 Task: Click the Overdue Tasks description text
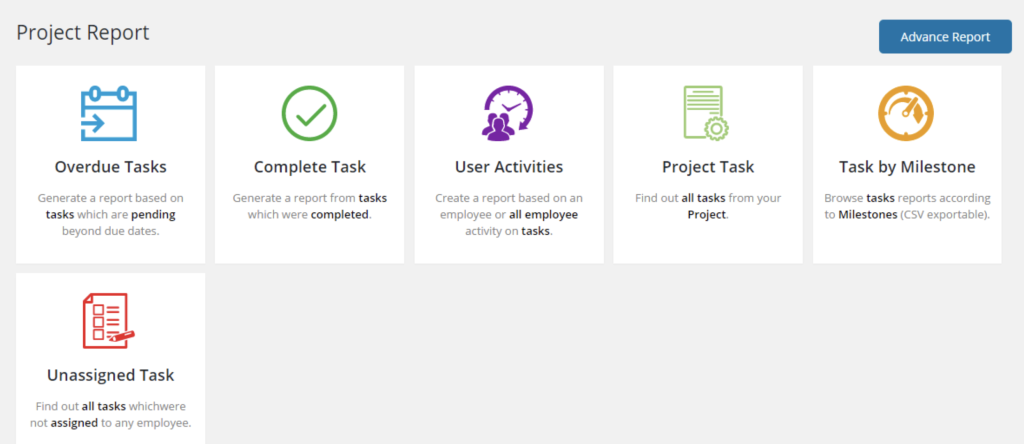110,214
